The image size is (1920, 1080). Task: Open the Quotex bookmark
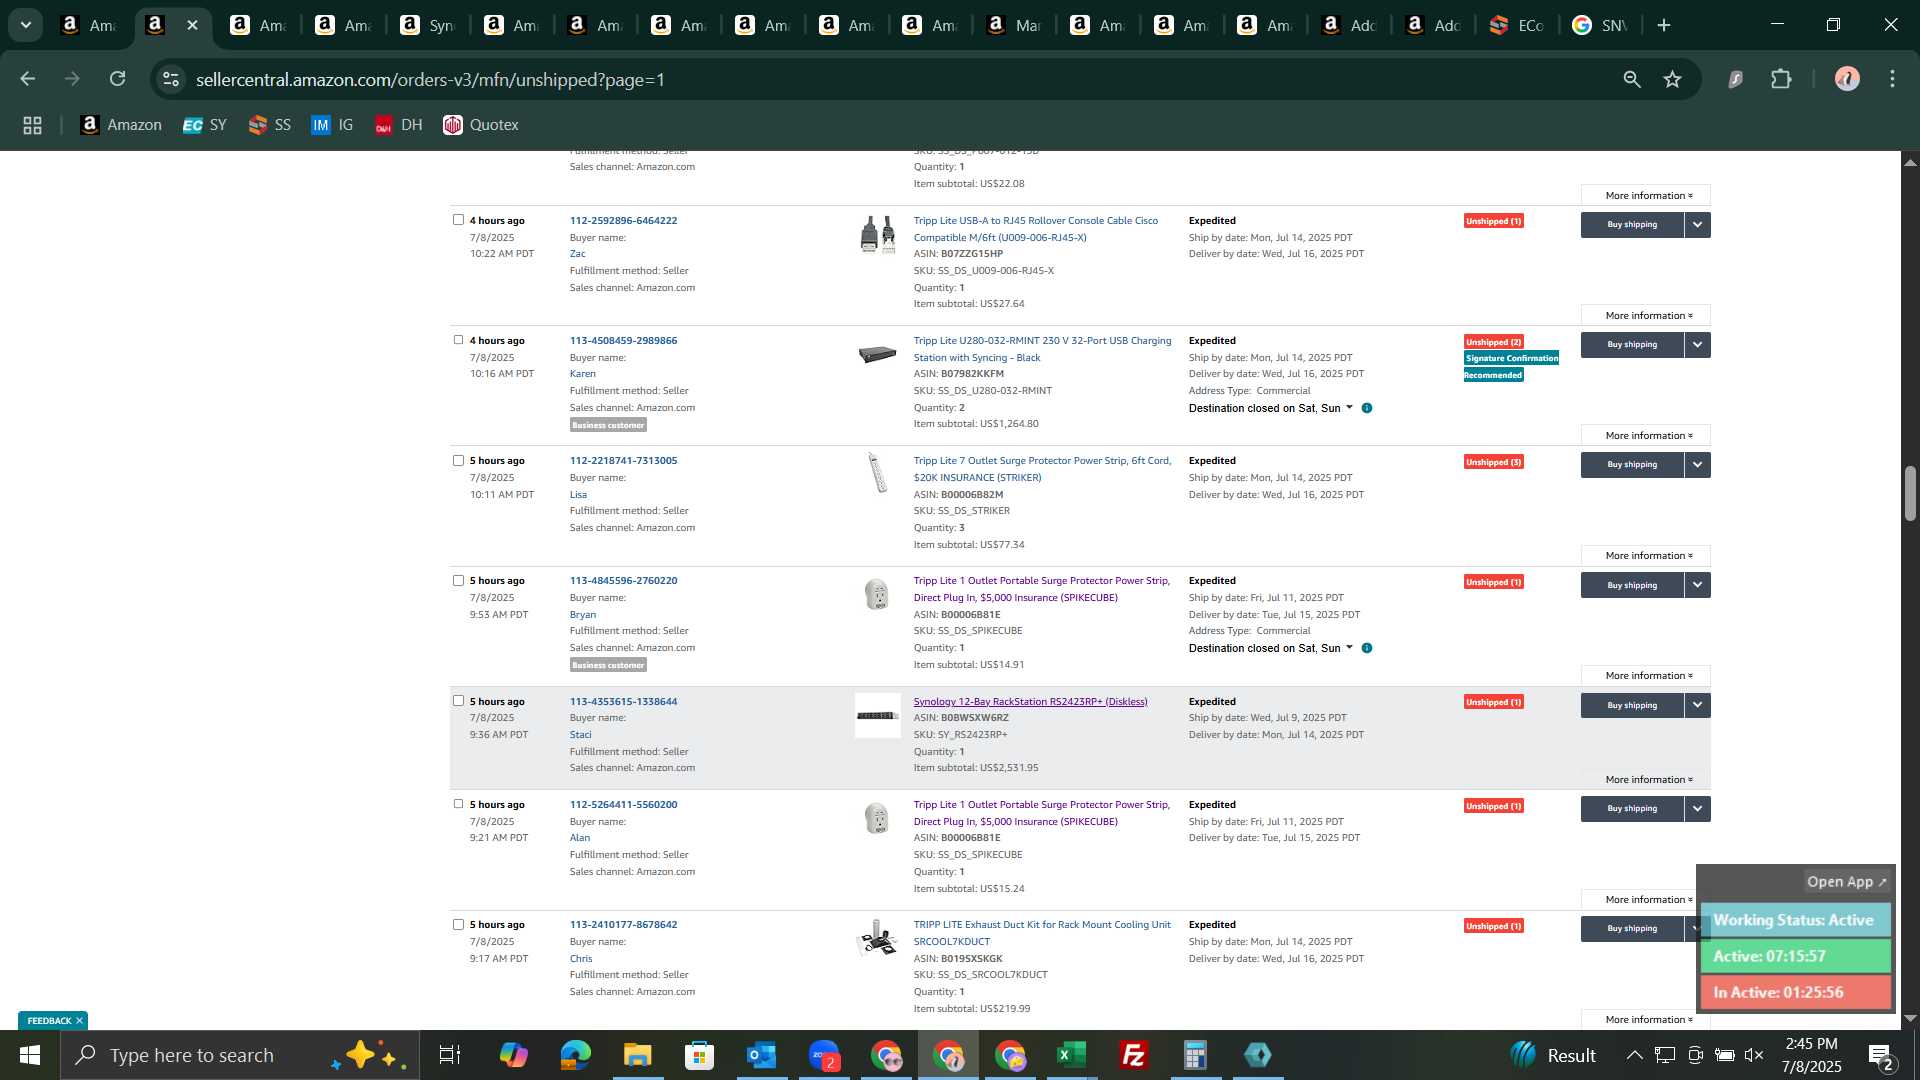pyautogui.click(x=481, y=125)
